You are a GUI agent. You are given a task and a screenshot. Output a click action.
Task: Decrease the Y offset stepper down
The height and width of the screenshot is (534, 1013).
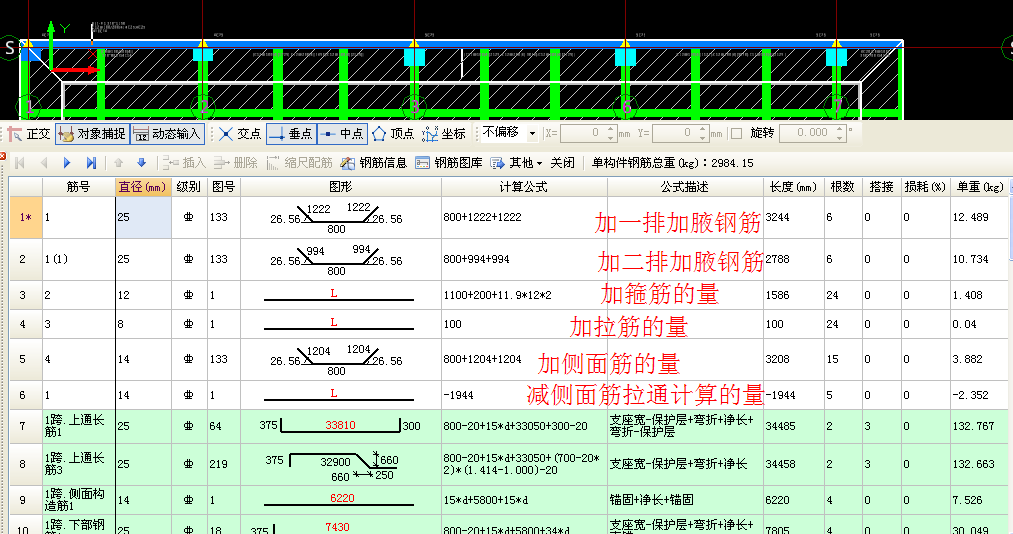(x=703, y=138)
